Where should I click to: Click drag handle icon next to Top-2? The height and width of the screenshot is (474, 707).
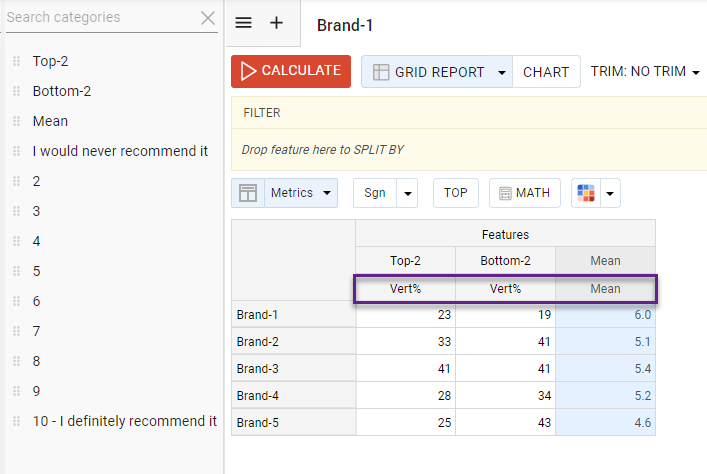tap(16, 61)
